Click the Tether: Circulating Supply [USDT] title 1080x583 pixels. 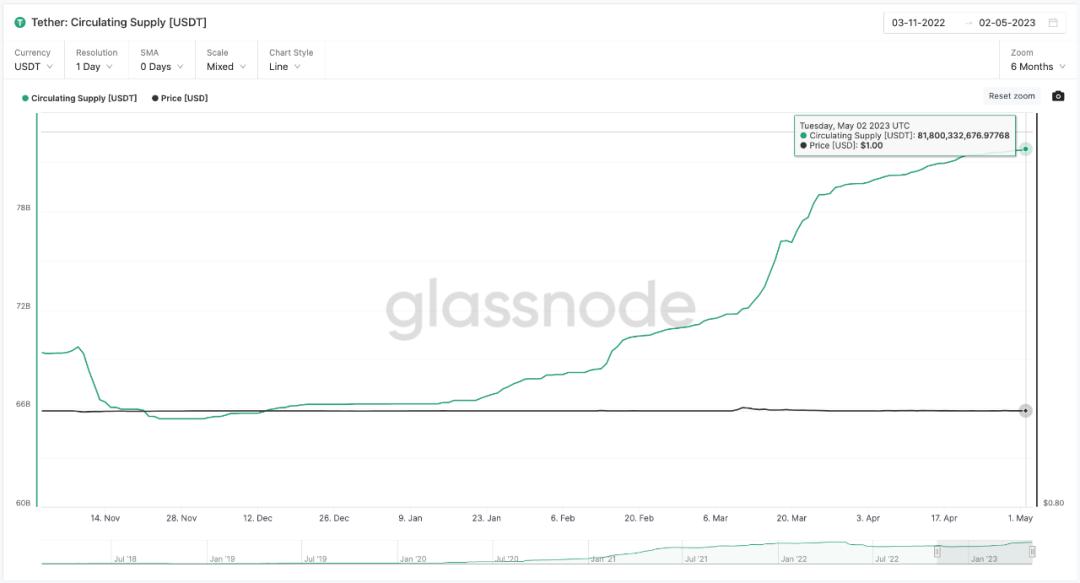click(118, 22)
